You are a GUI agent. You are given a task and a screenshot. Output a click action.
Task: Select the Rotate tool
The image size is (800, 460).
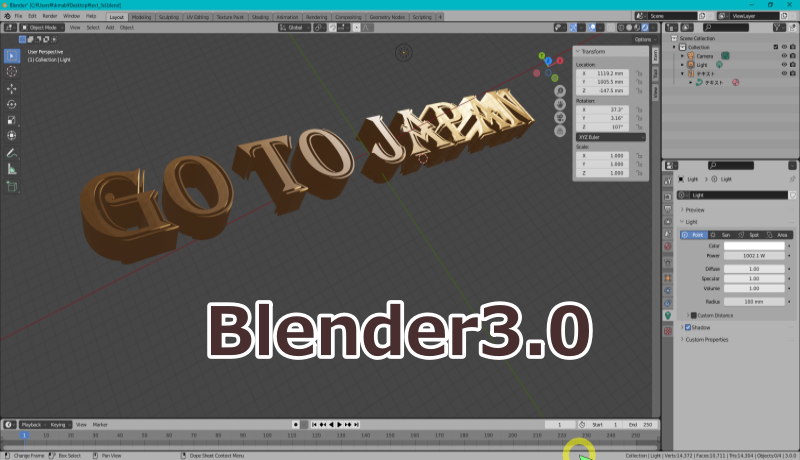(12, 105)
